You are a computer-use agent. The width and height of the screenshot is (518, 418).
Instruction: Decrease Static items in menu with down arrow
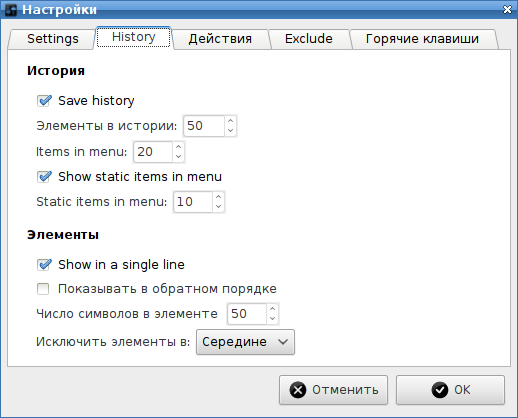click(x=218, y=207)
